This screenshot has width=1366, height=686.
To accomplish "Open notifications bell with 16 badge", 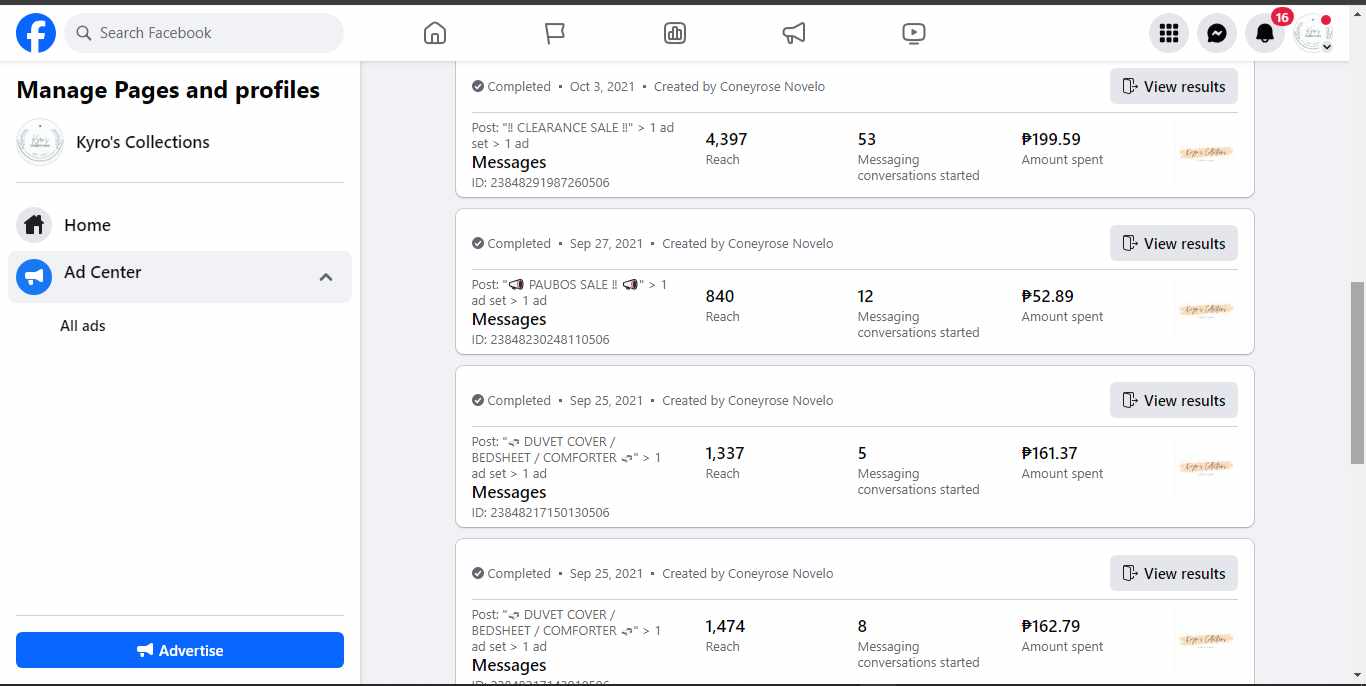I will [x=1265, y=33].
